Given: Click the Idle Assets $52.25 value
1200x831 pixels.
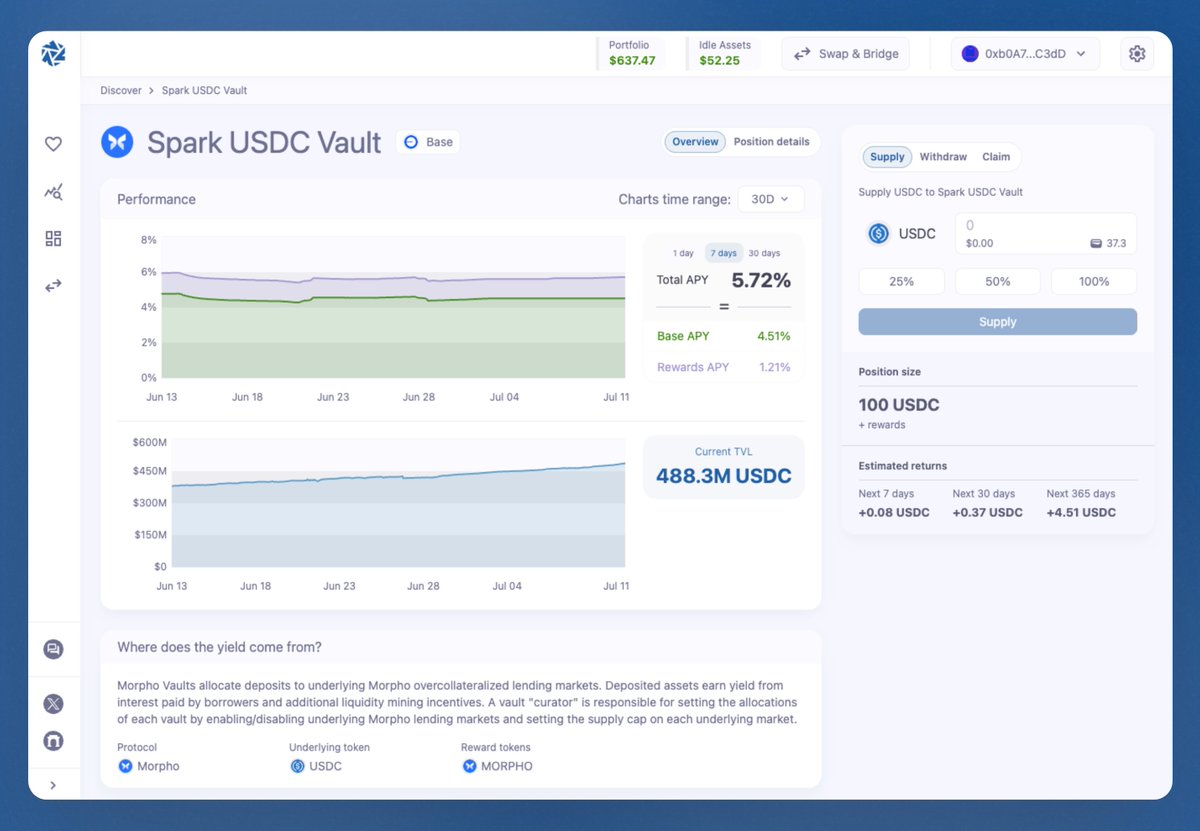Looking at the screenshot, I should click(719, 60).
